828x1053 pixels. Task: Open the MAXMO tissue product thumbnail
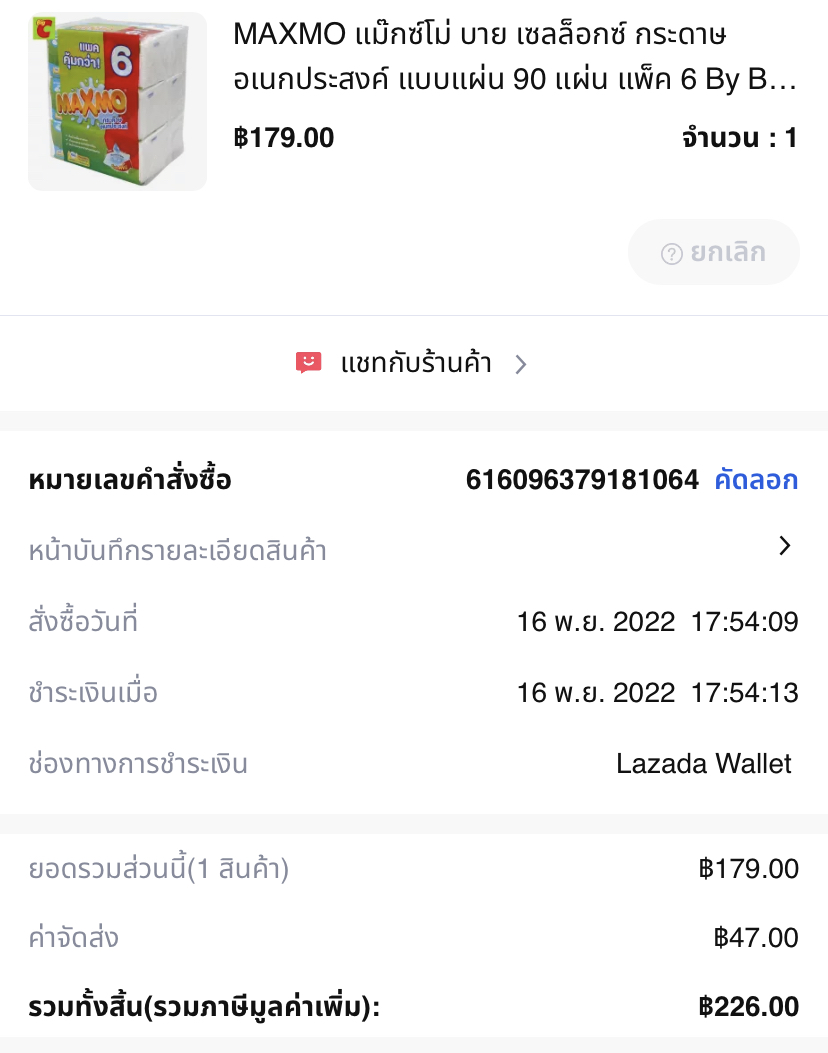pos(118,101)
